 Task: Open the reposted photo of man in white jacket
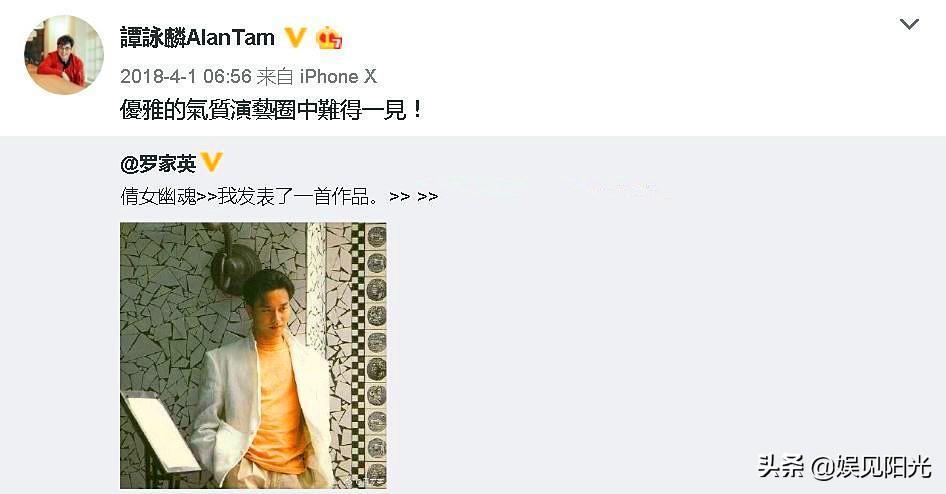coord(253,355)
